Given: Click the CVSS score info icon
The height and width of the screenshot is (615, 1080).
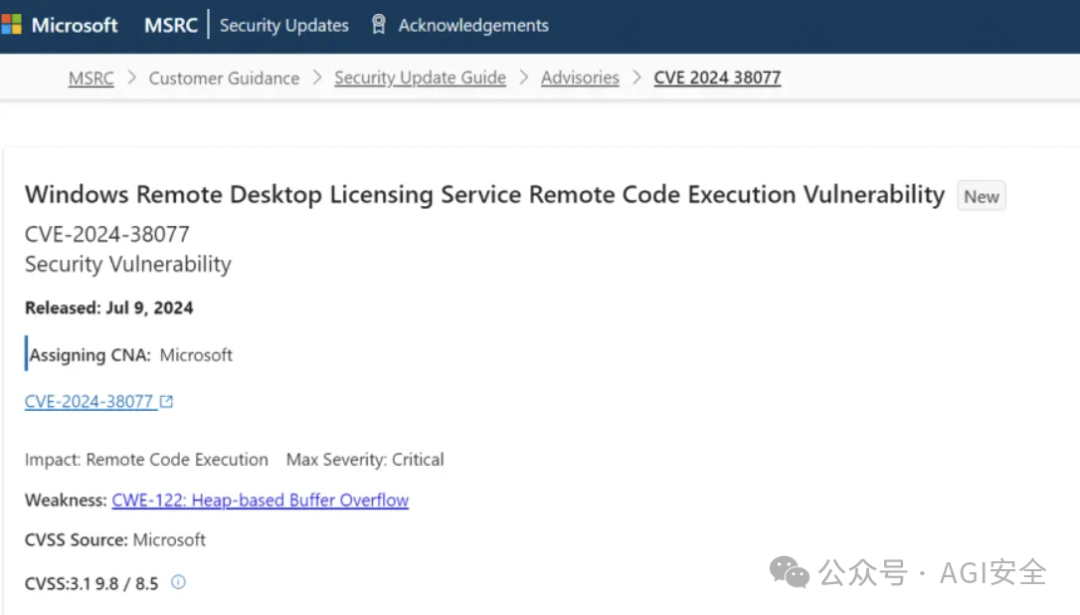Looking at the screenshot, I should (x=178, y=582).
